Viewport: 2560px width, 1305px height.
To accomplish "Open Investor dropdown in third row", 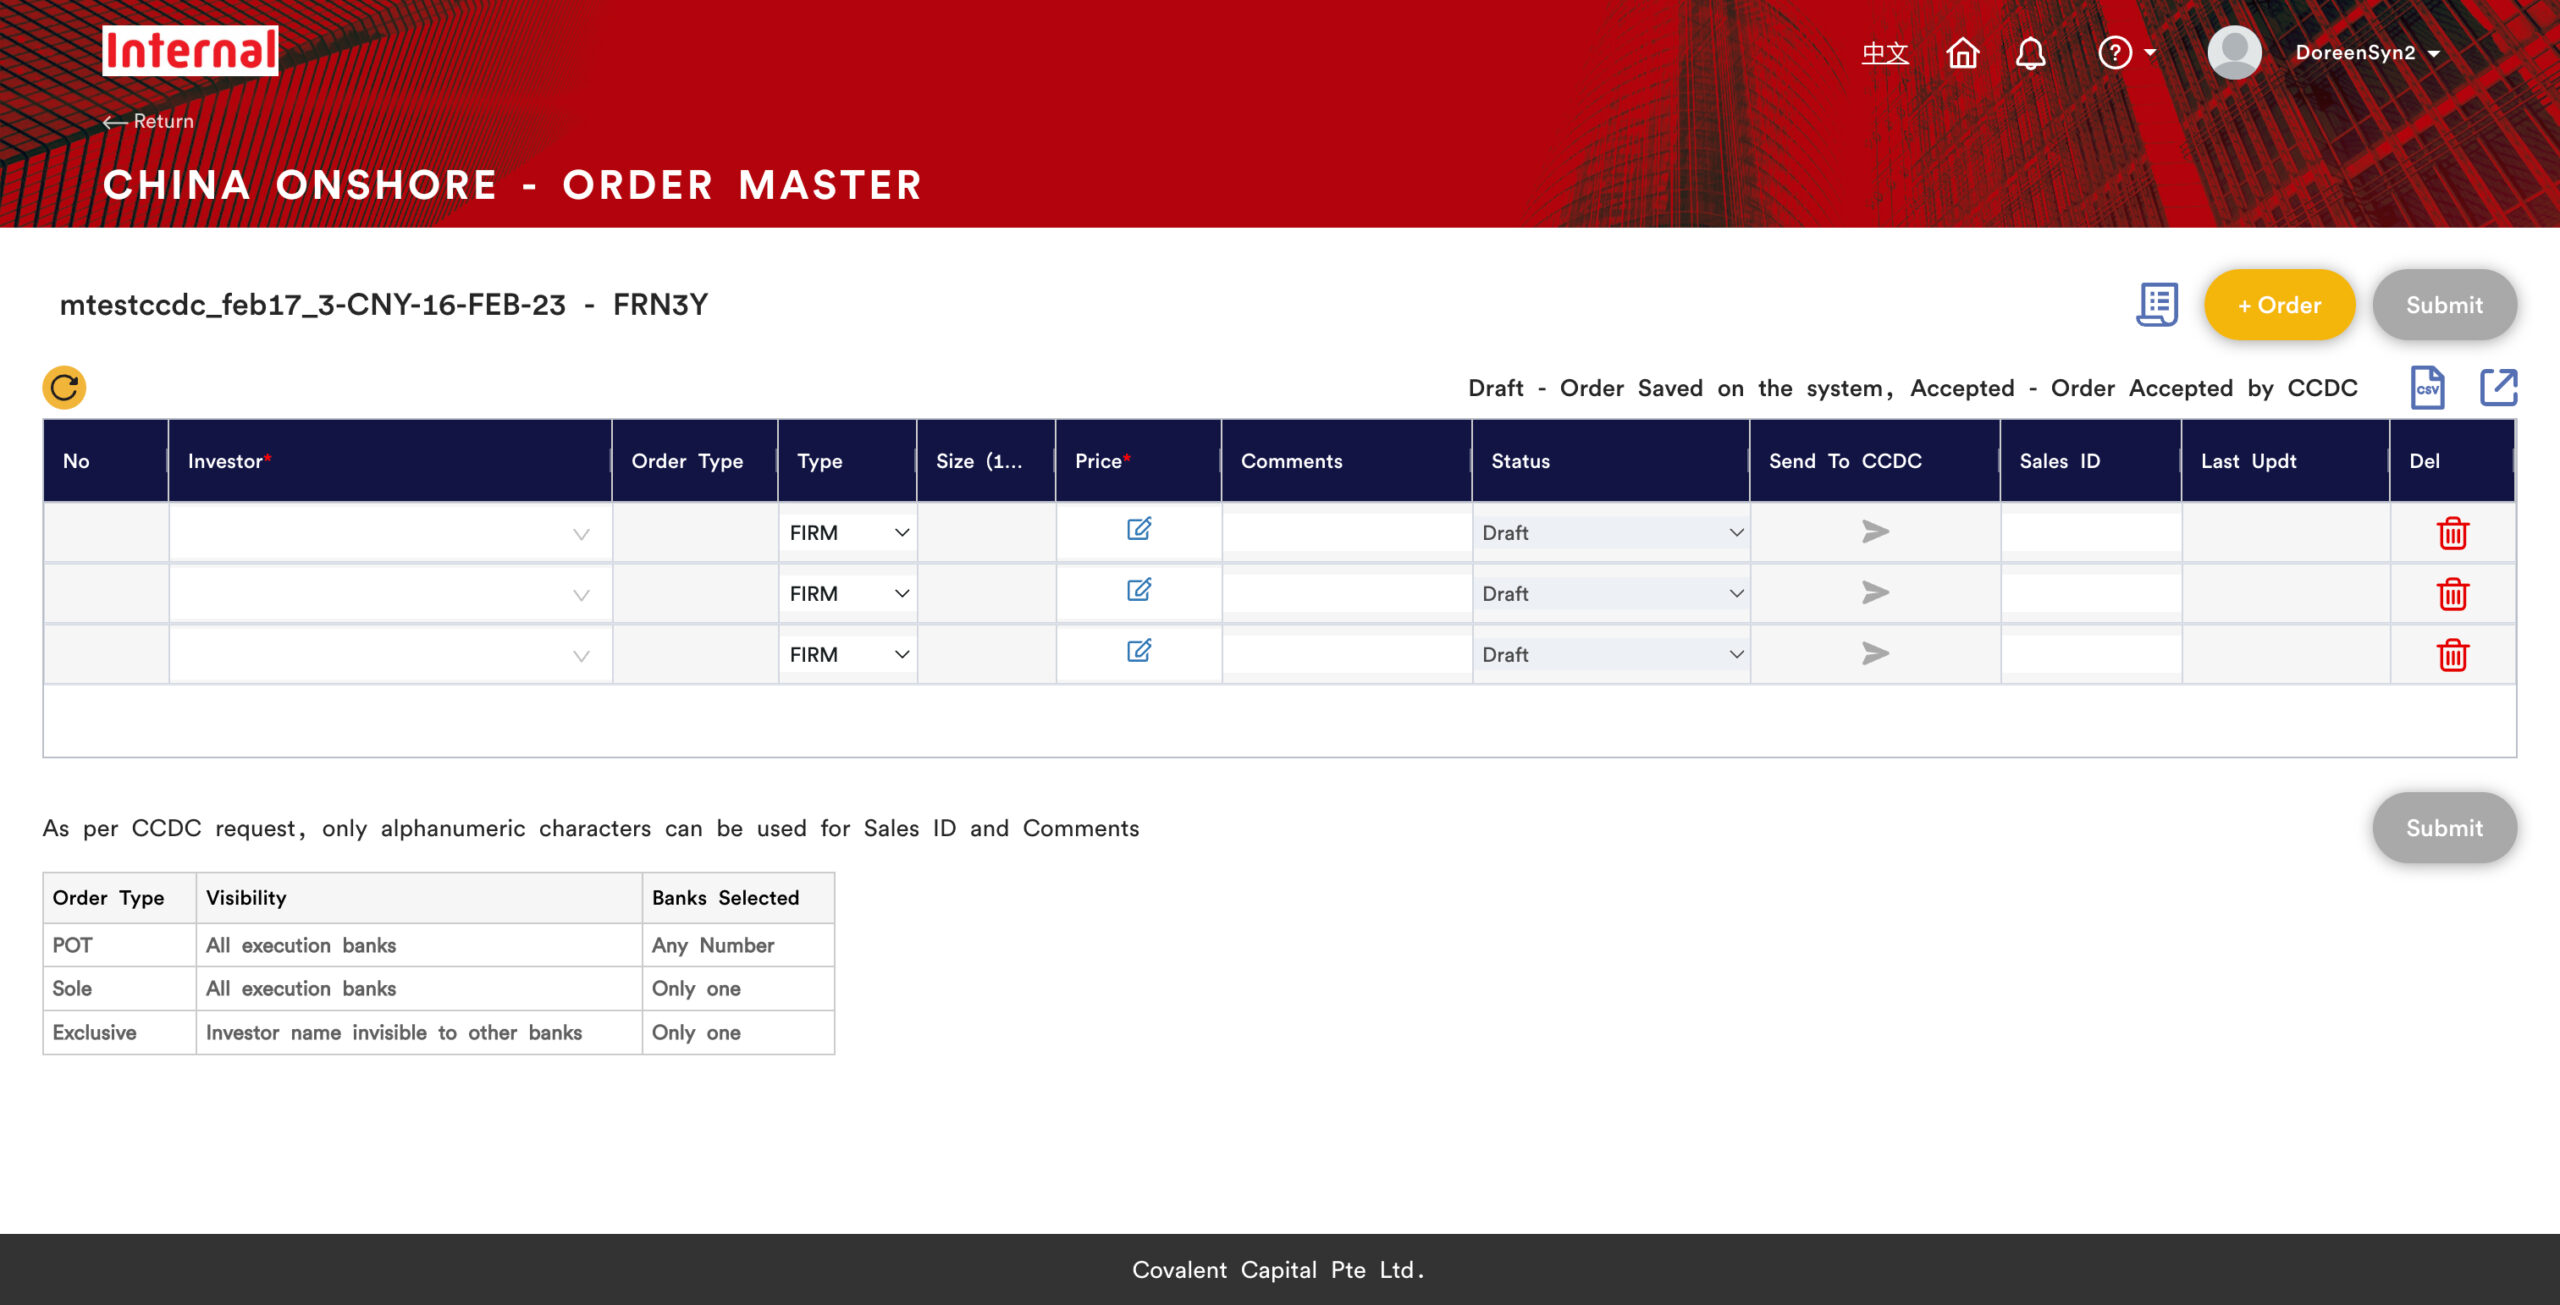I will pos(390,655).
